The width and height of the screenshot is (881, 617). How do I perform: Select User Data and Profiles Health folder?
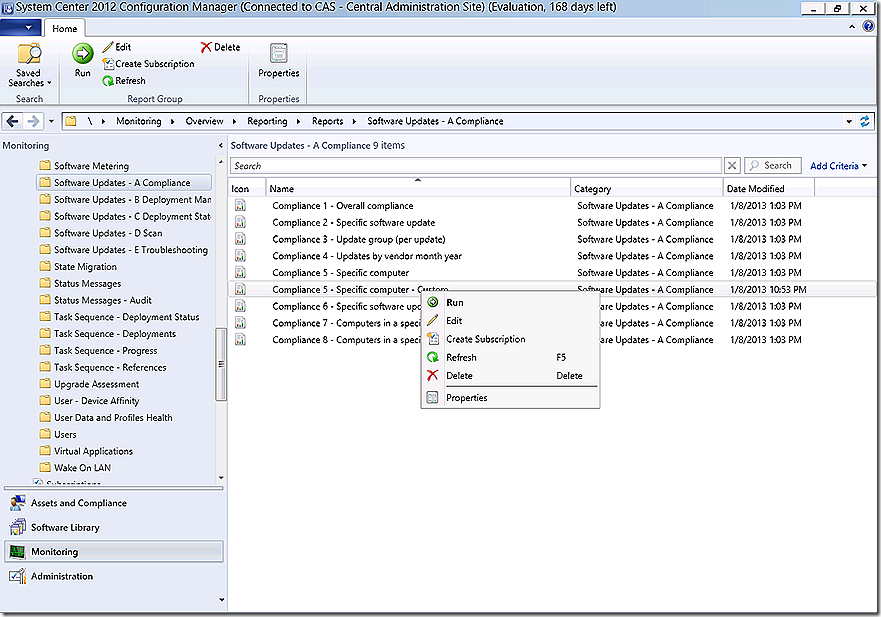[x=106, y=418]
